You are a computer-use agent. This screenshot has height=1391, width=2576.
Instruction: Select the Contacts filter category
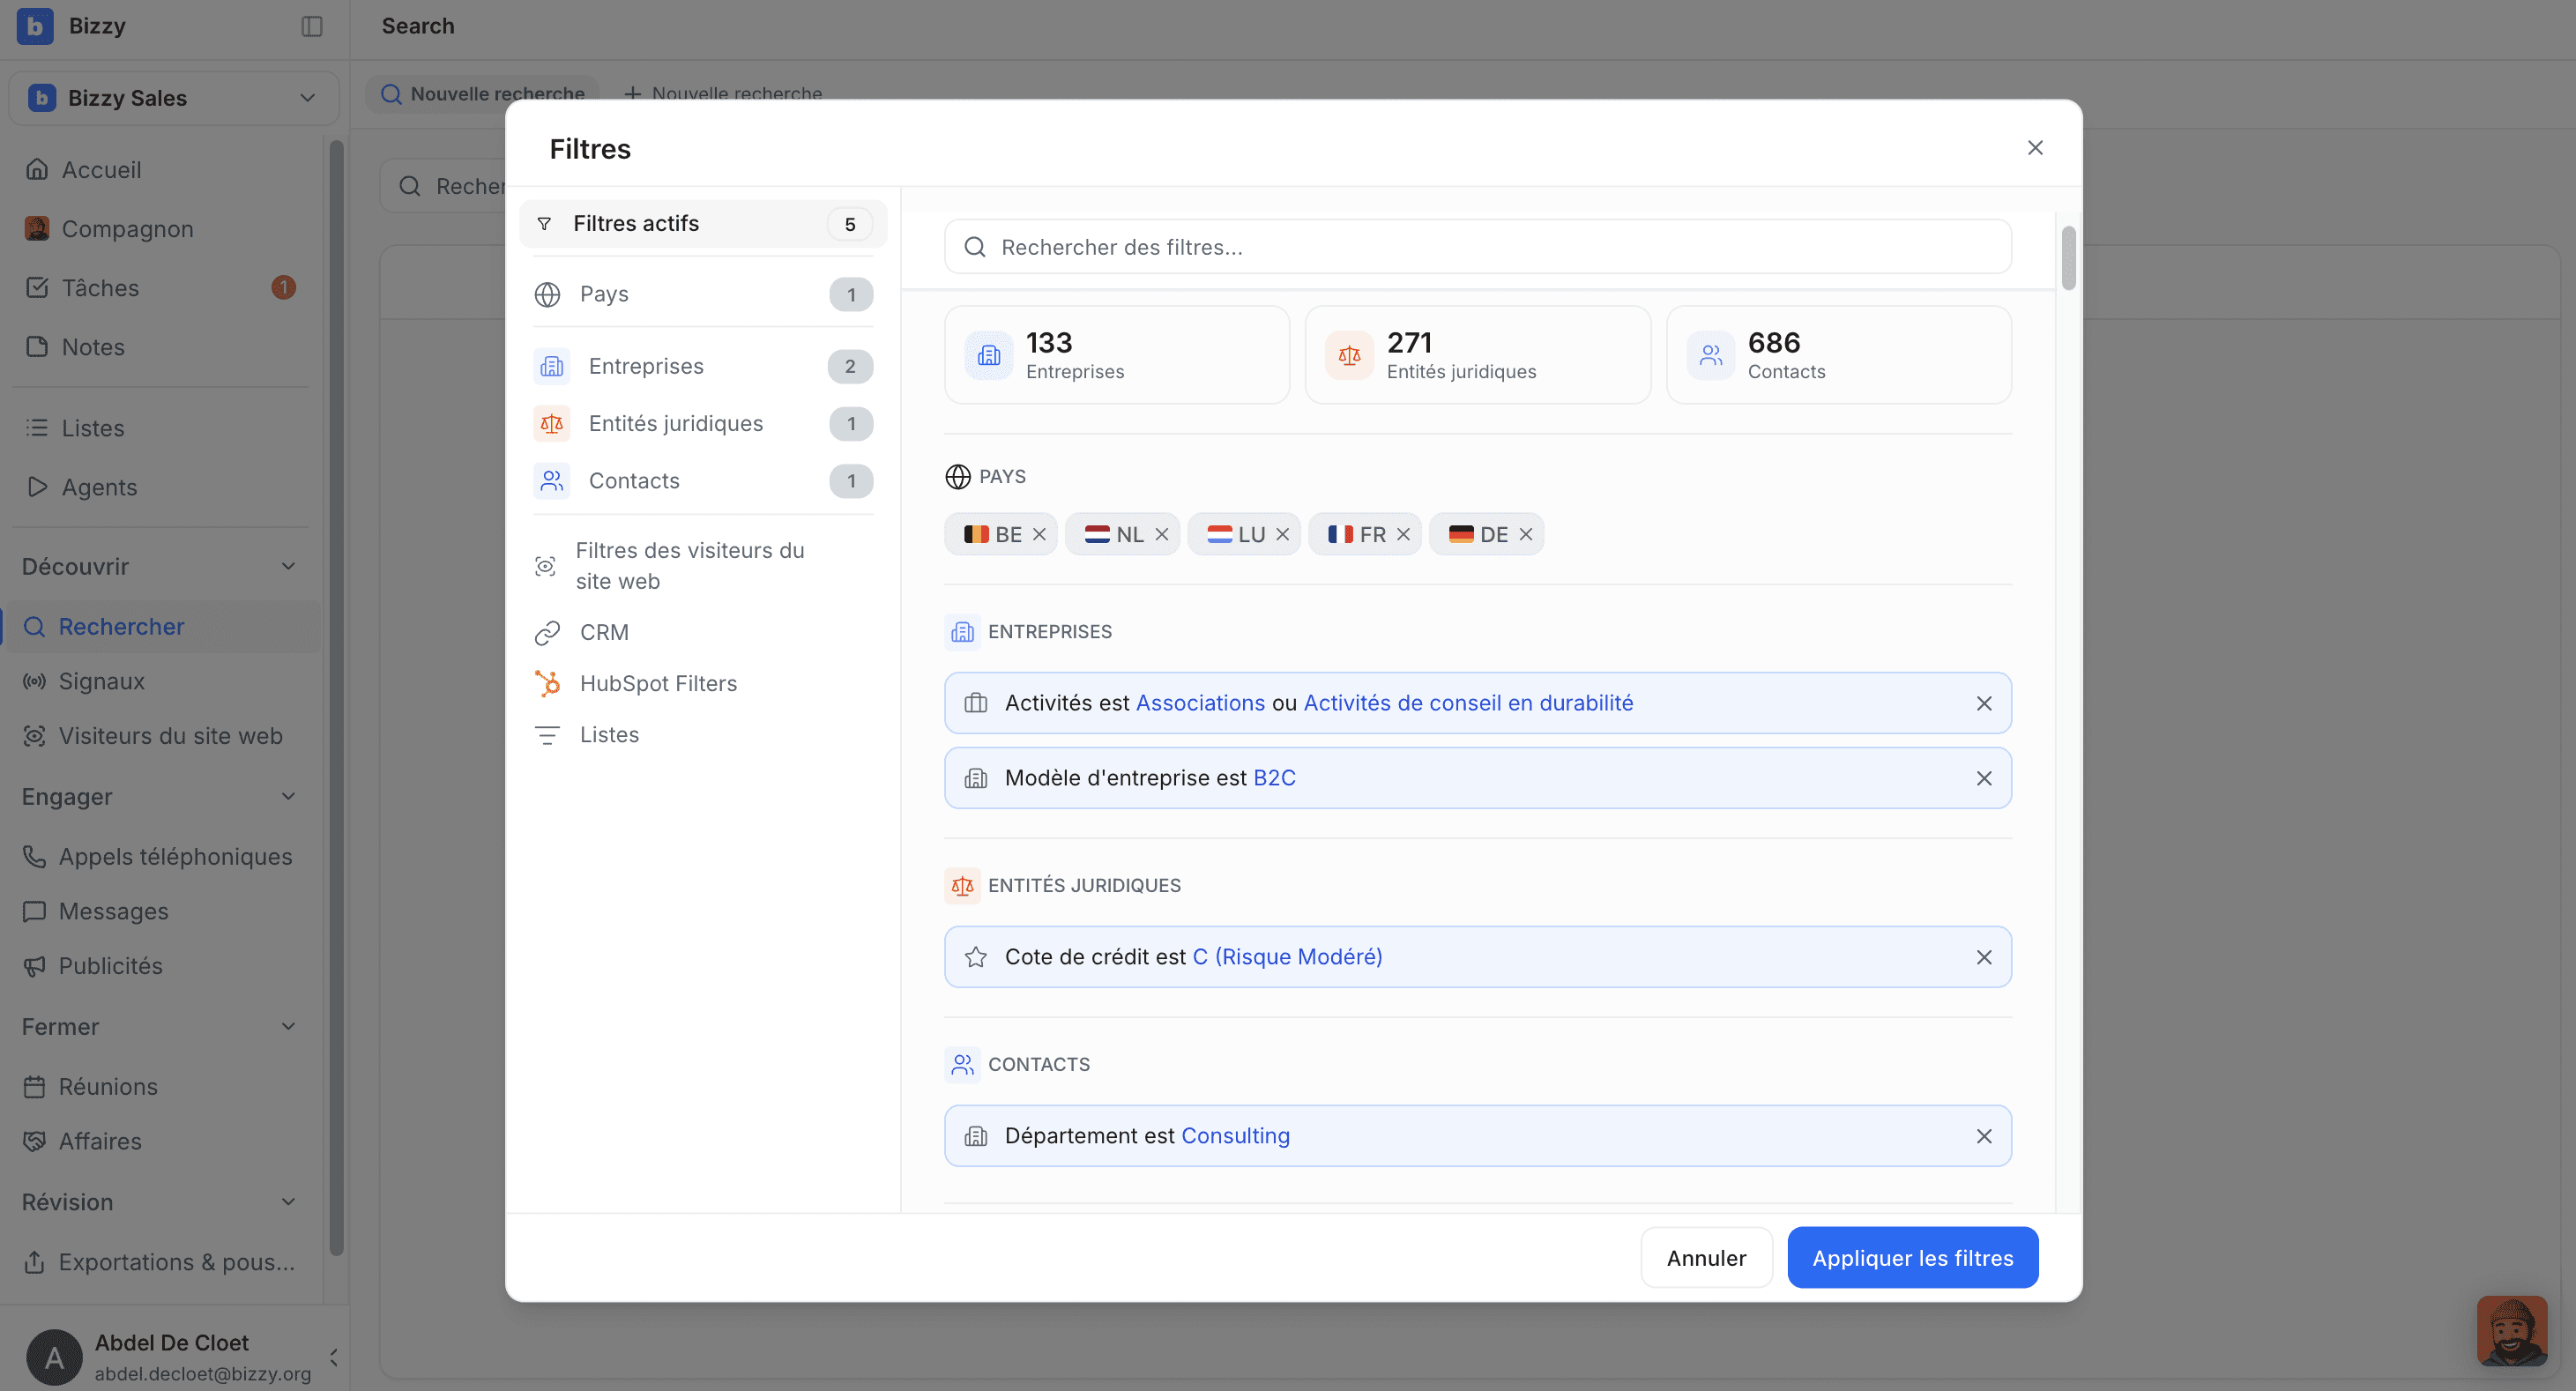703,481
